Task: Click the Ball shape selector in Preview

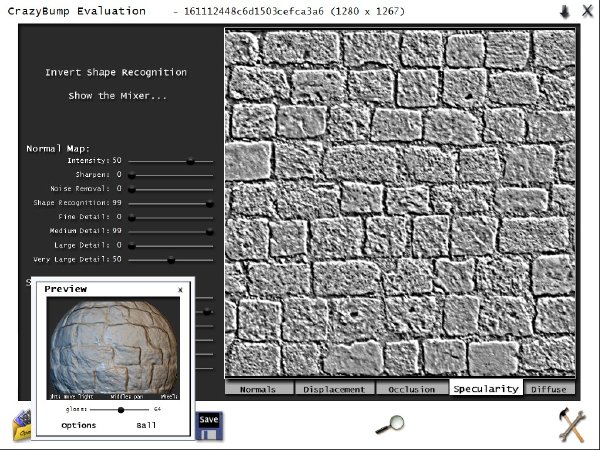Action: 146,425
